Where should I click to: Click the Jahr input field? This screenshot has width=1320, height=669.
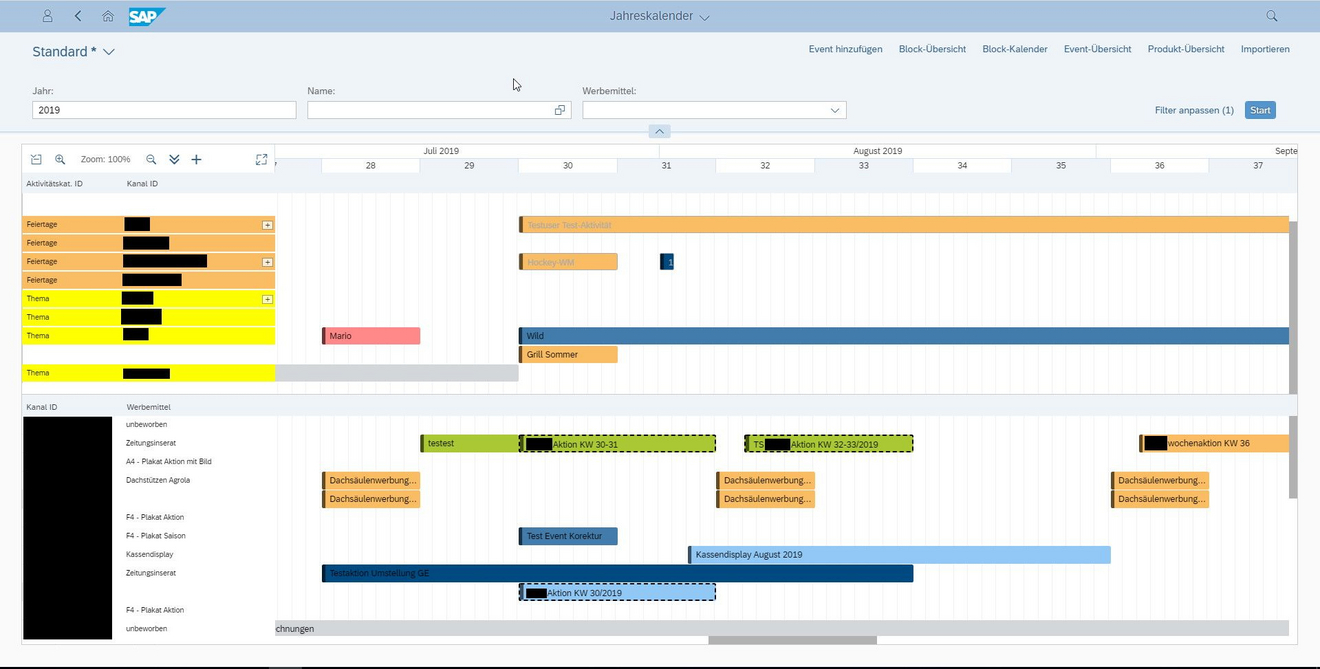tap(164, 110)
